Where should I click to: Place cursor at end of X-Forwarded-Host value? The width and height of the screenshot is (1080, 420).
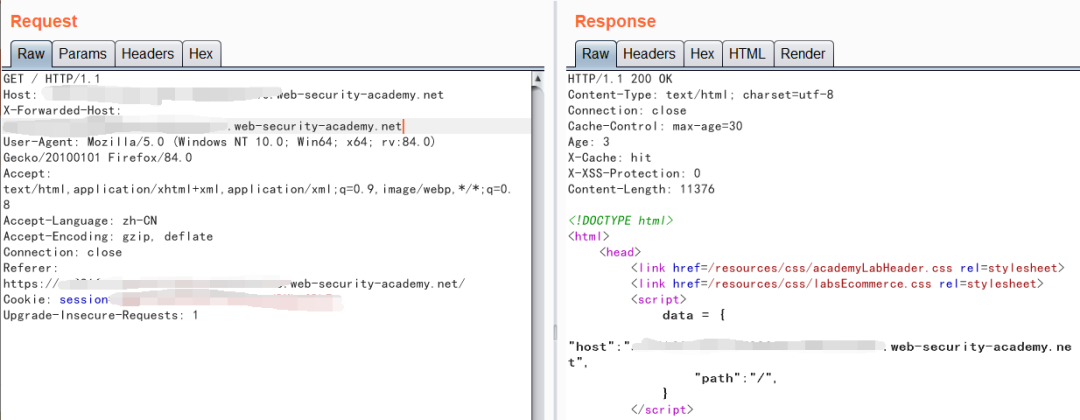tap(402, 126)
